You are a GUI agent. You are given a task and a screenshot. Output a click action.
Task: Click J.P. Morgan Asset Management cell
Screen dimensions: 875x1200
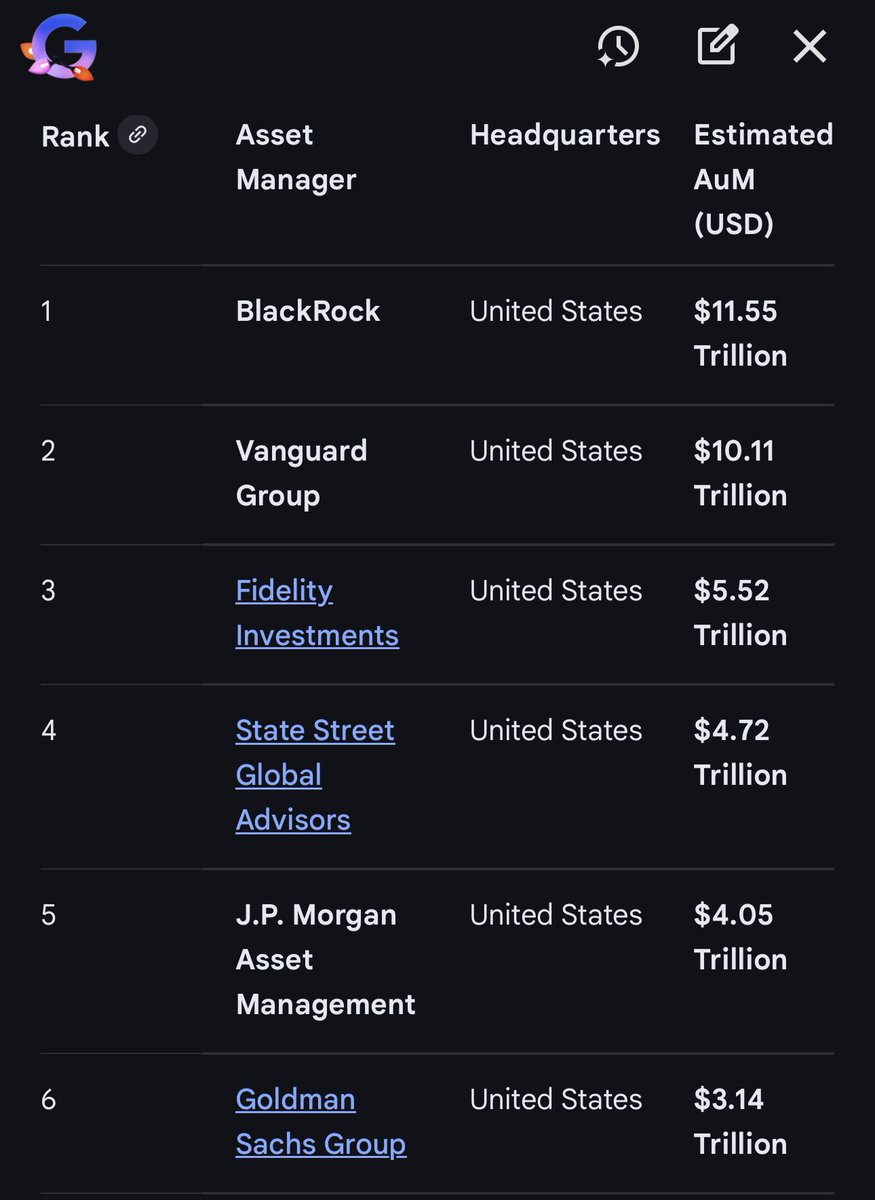(x=324, y=959)
